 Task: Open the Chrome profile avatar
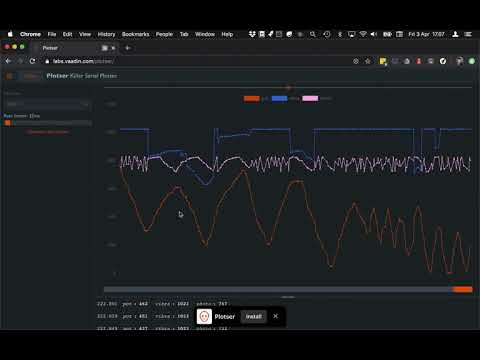pyautogui.click(x=460, y=61)
